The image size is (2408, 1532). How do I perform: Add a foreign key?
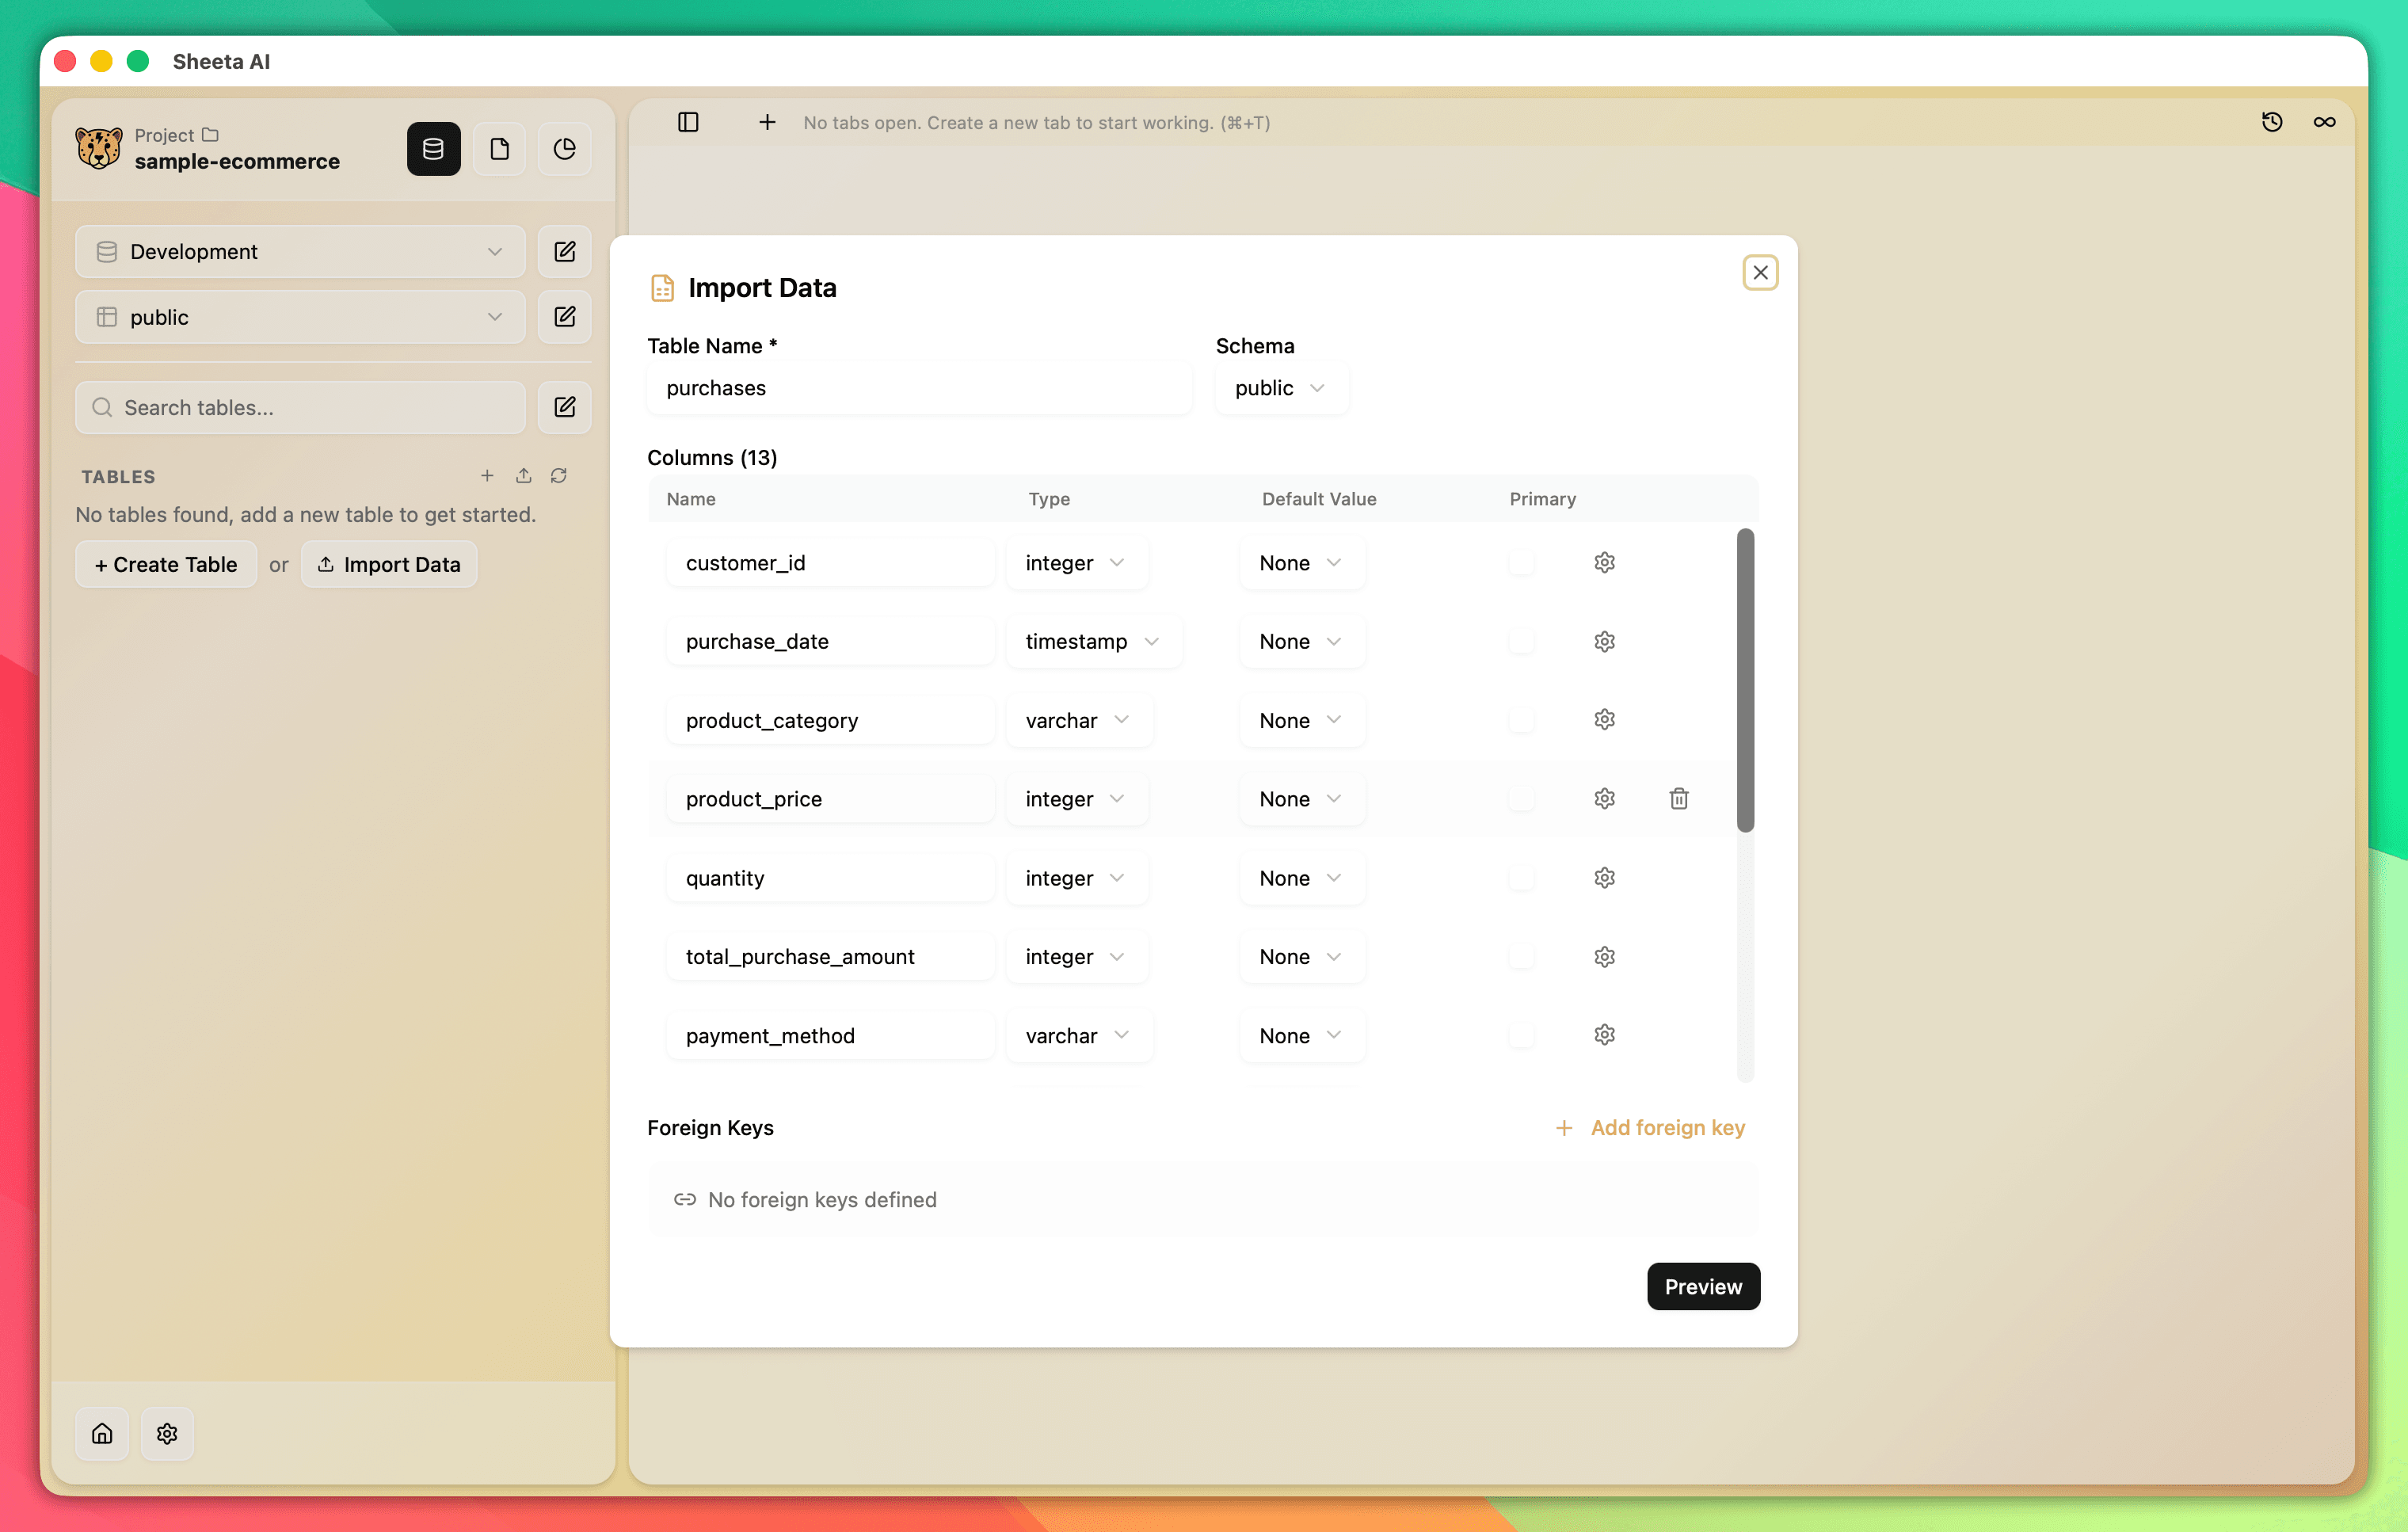(x=1650, y=1128)
